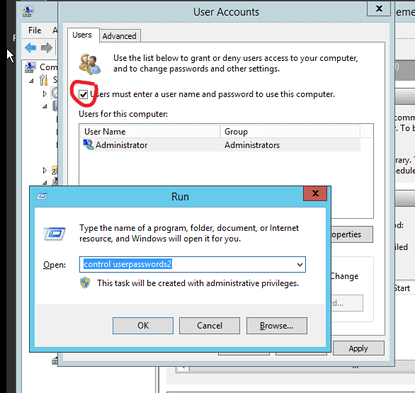Viewport: 415px width, 393px height.
Task: Click the Run dialog title bar icon
Action: [x=42, y=196]
